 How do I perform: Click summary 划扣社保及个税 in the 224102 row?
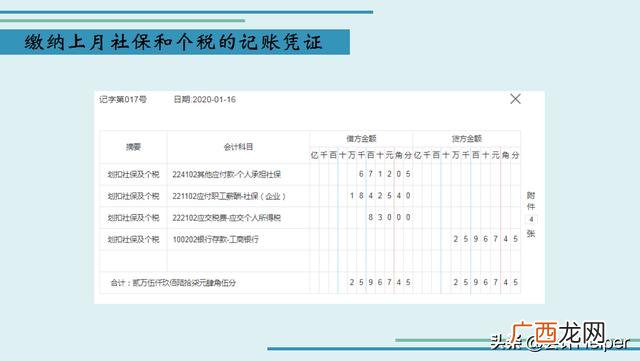click(x=133, y=174)
